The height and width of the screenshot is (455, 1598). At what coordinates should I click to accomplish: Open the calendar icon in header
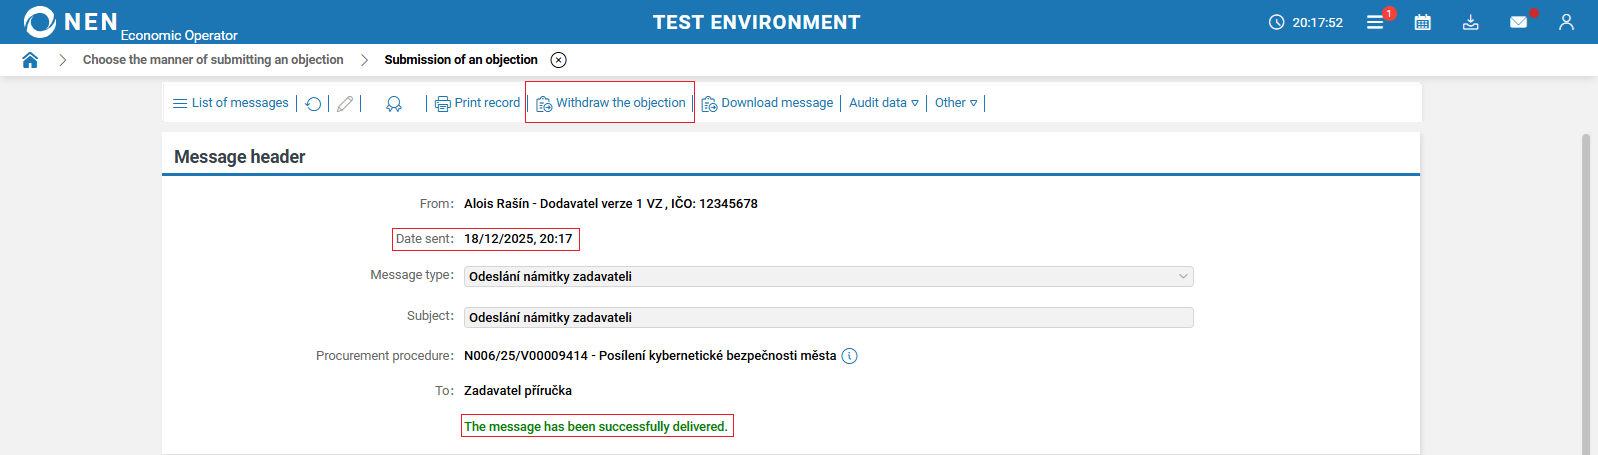[1422, 22]
